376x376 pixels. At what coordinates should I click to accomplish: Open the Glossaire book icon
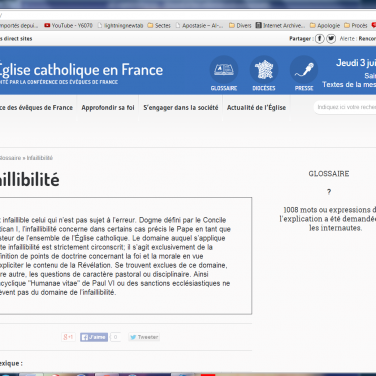tap(224, 70)
